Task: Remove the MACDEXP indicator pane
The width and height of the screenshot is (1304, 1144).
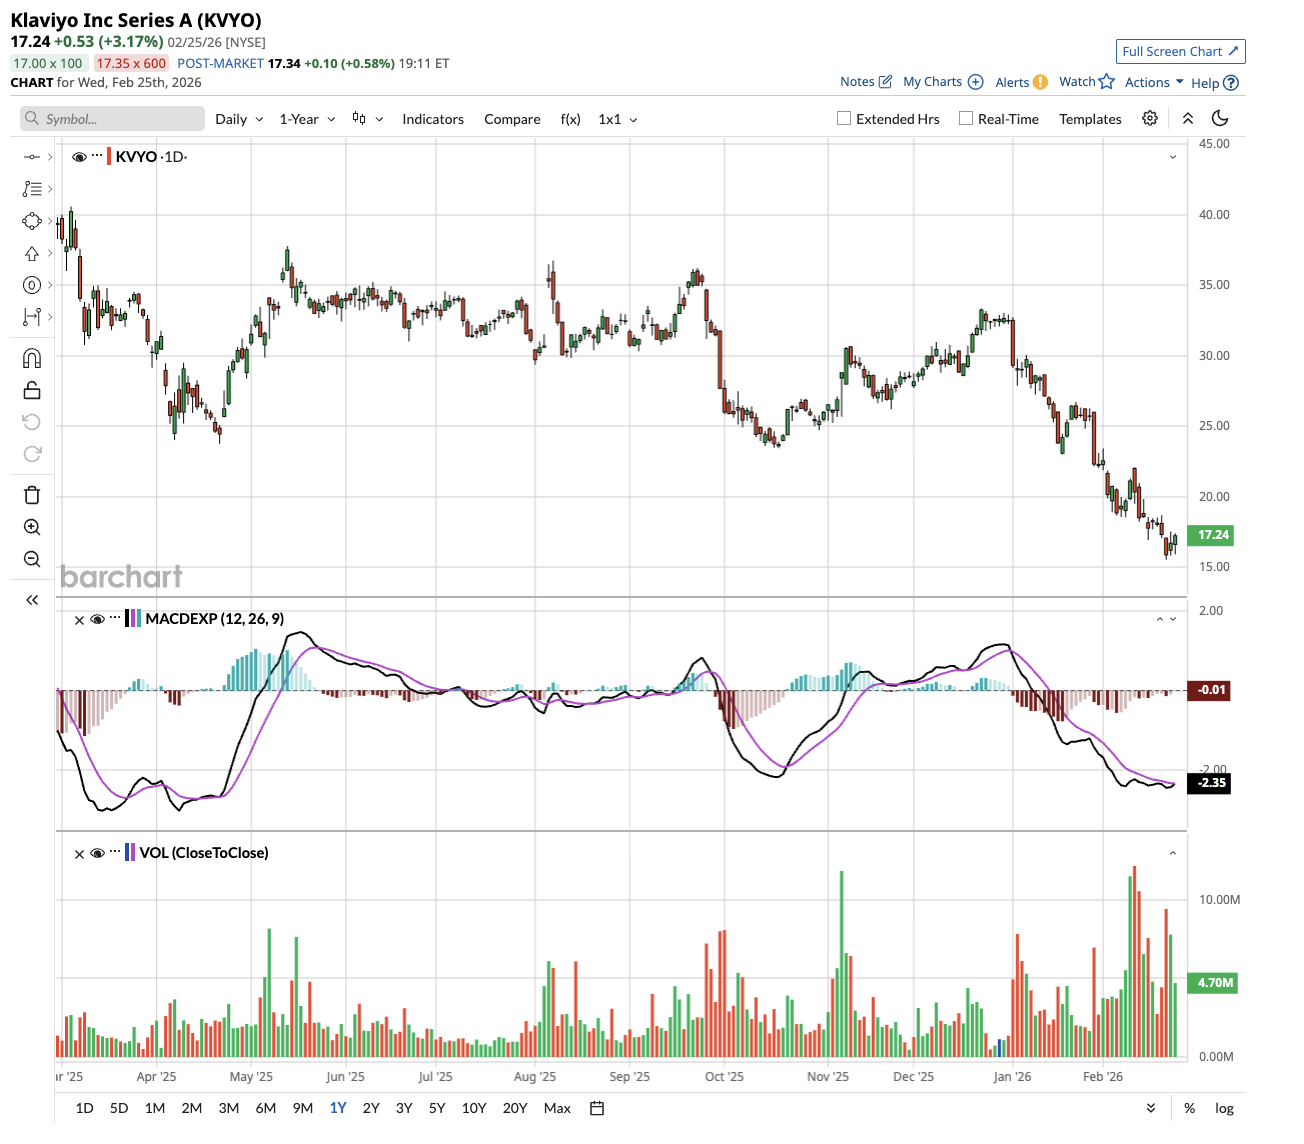Action: 80,620
